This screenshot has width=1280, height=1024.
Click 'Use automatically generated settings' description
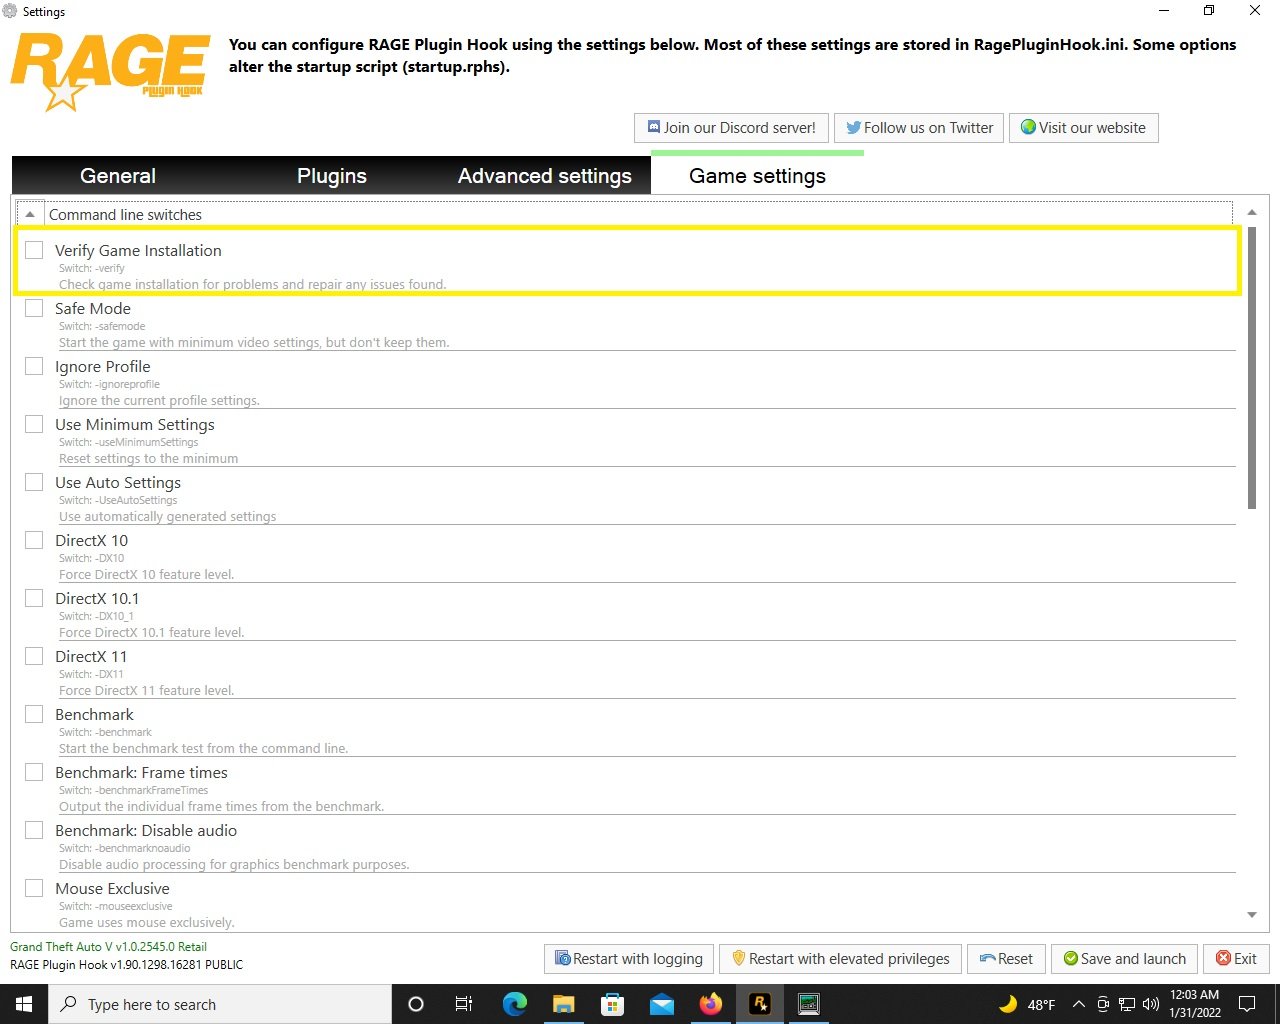click(x=167, y=517)
